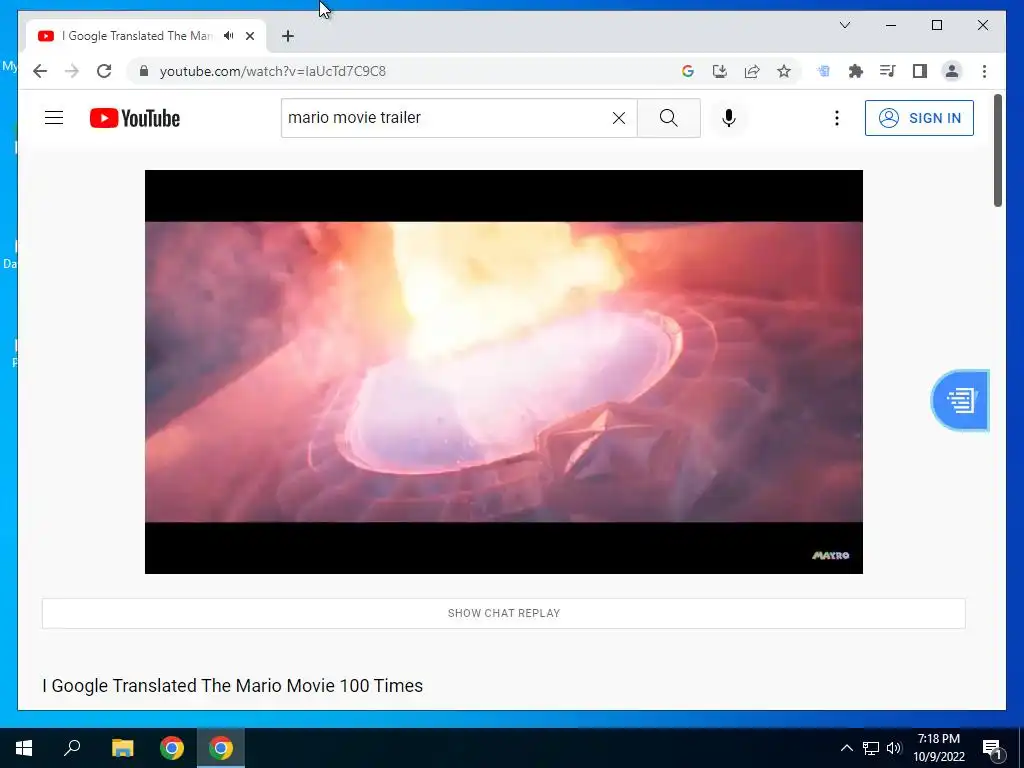Click the Google icon in address bar
Screen dimensions: 1024x768
pos(688,71)
